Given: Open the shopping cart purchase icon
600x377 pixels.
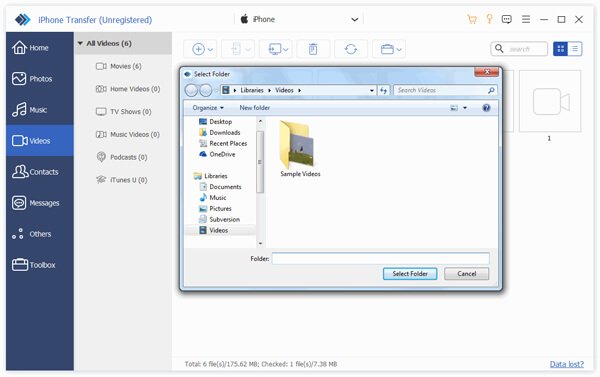Looking at the screenshot, I should pyautogui.click(x=472, y=19).
